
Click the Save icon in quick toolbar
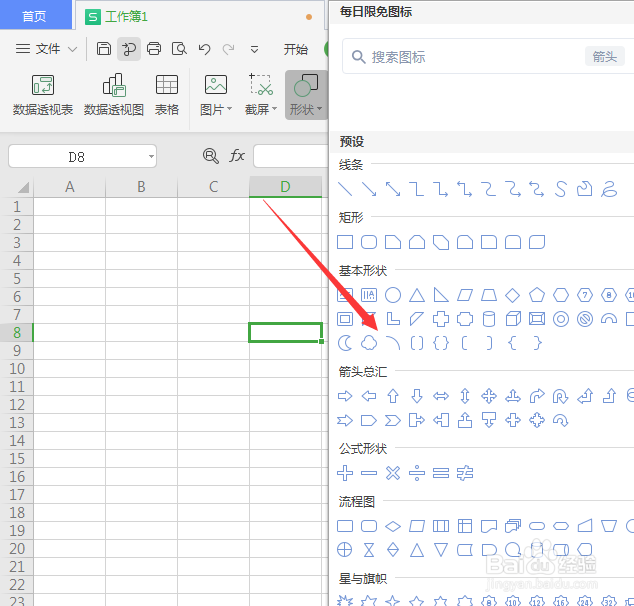[x=104, y=49]
